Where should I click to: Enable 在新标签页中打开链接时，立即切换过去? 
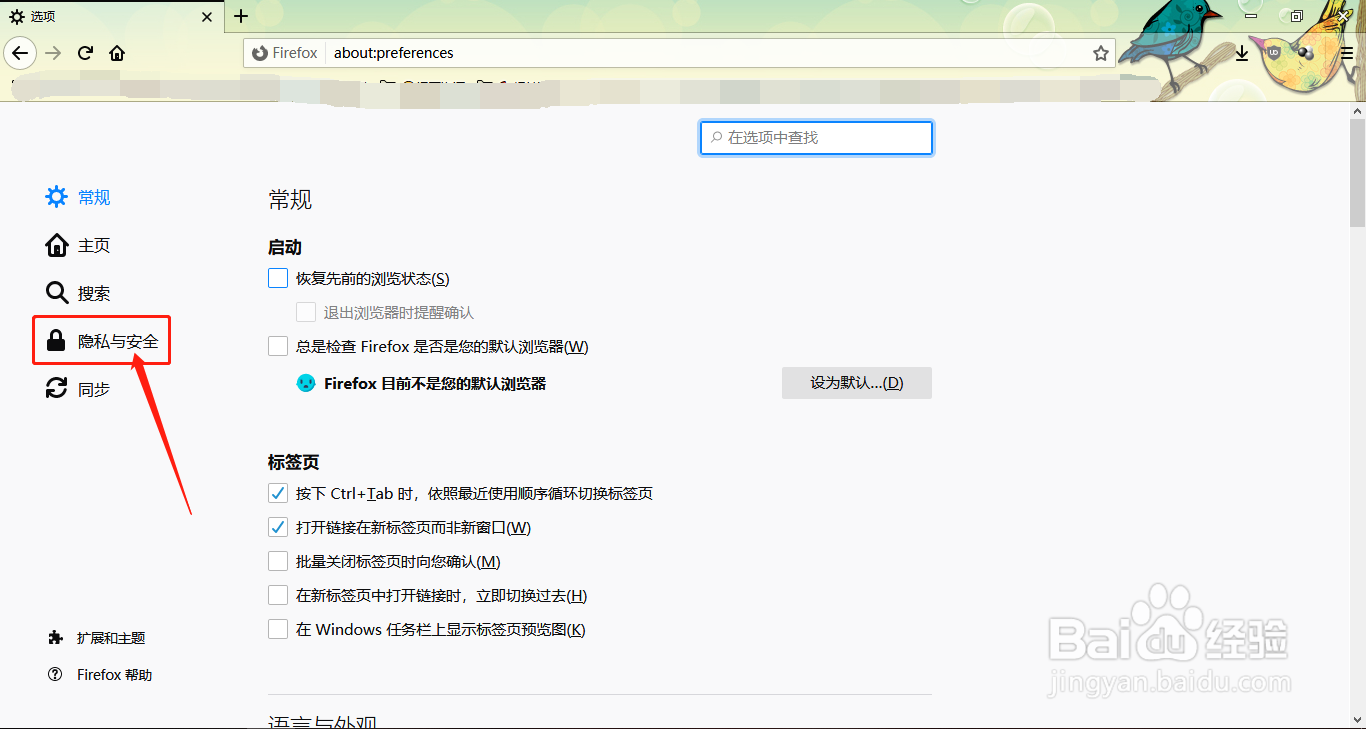(x=278, y=595)
